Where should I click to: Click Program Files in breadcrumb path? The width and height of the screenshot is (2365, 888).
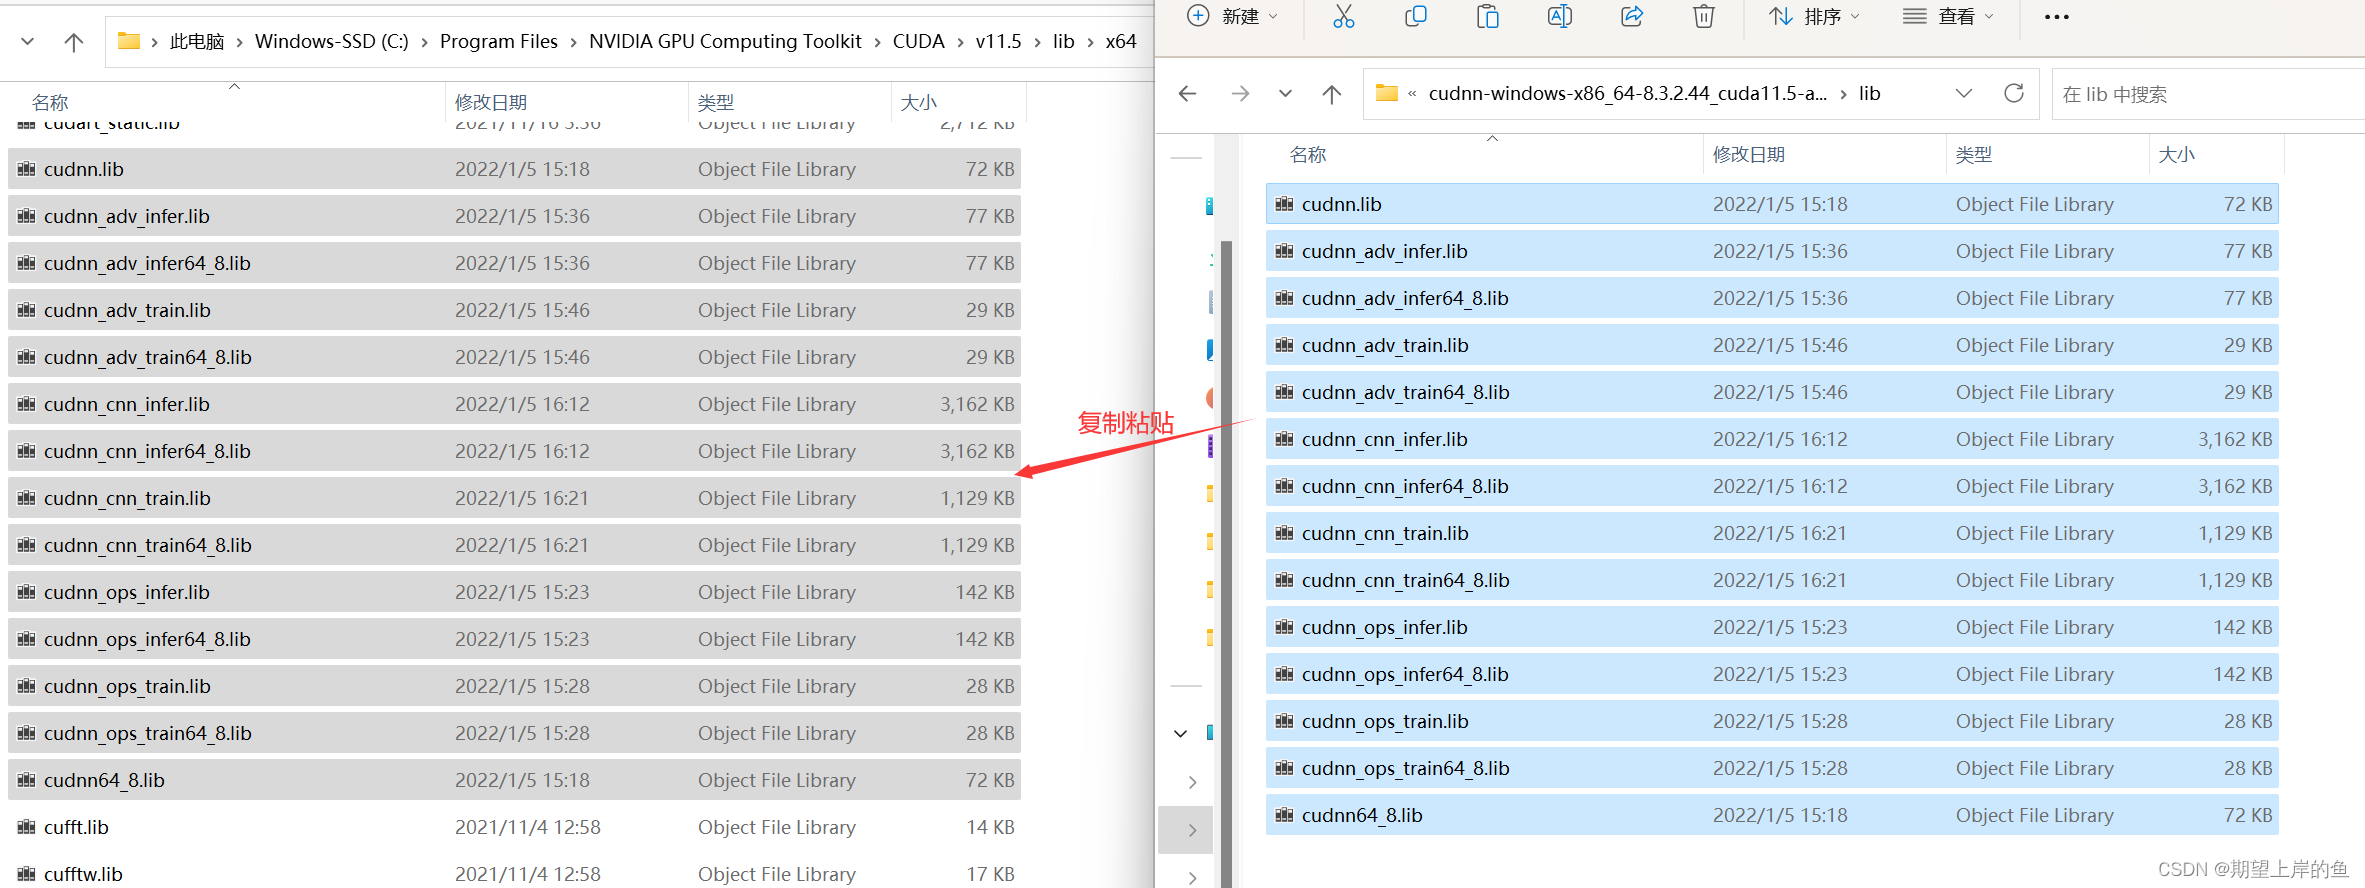tap(499, 41)
